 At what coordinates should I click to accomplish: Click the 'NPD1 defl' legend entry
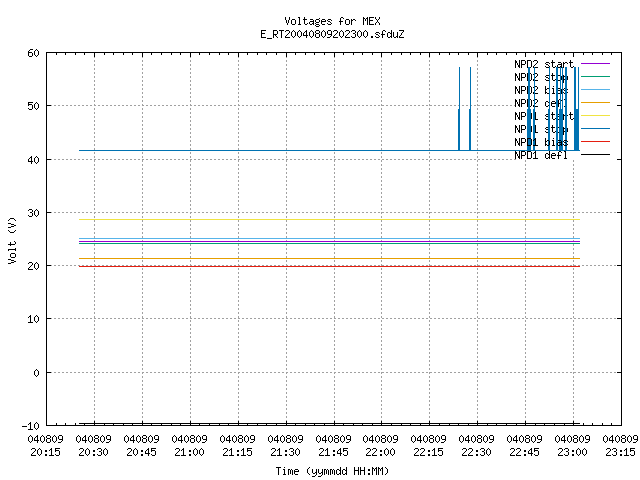[541, 156]
